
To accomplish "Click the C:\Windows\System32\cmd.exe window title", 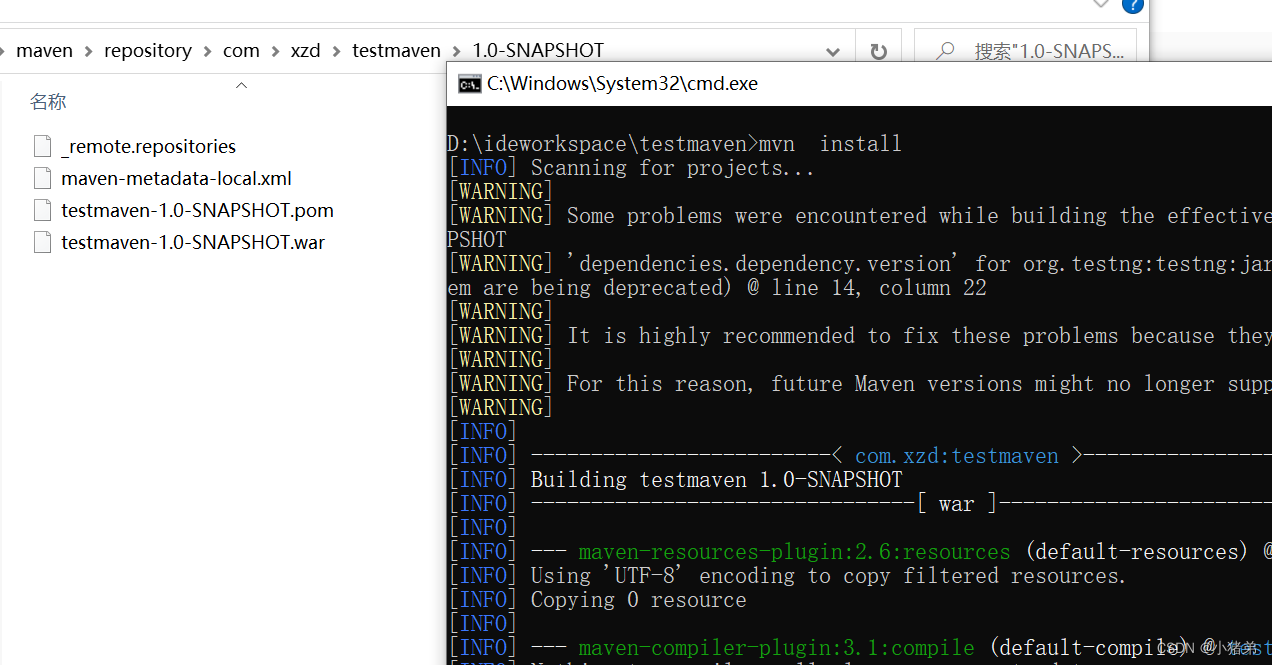I will tap(622, 84).
